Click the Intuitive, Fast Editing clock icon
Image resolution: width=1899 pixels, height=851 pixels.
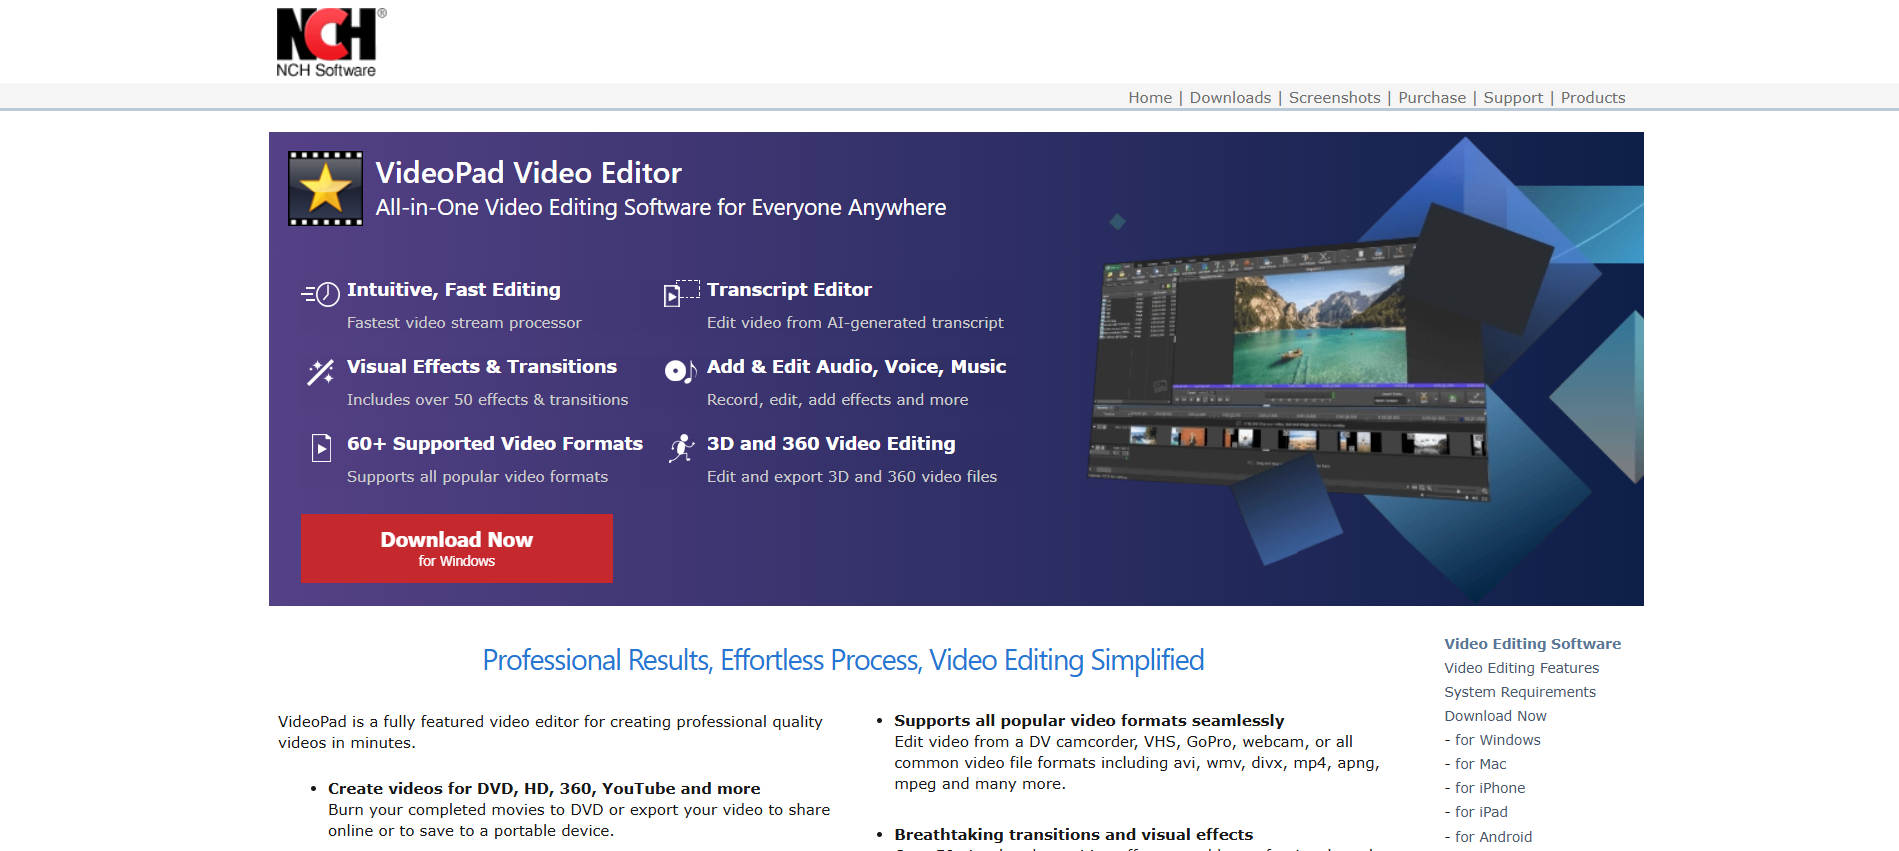tap(321, 294)
